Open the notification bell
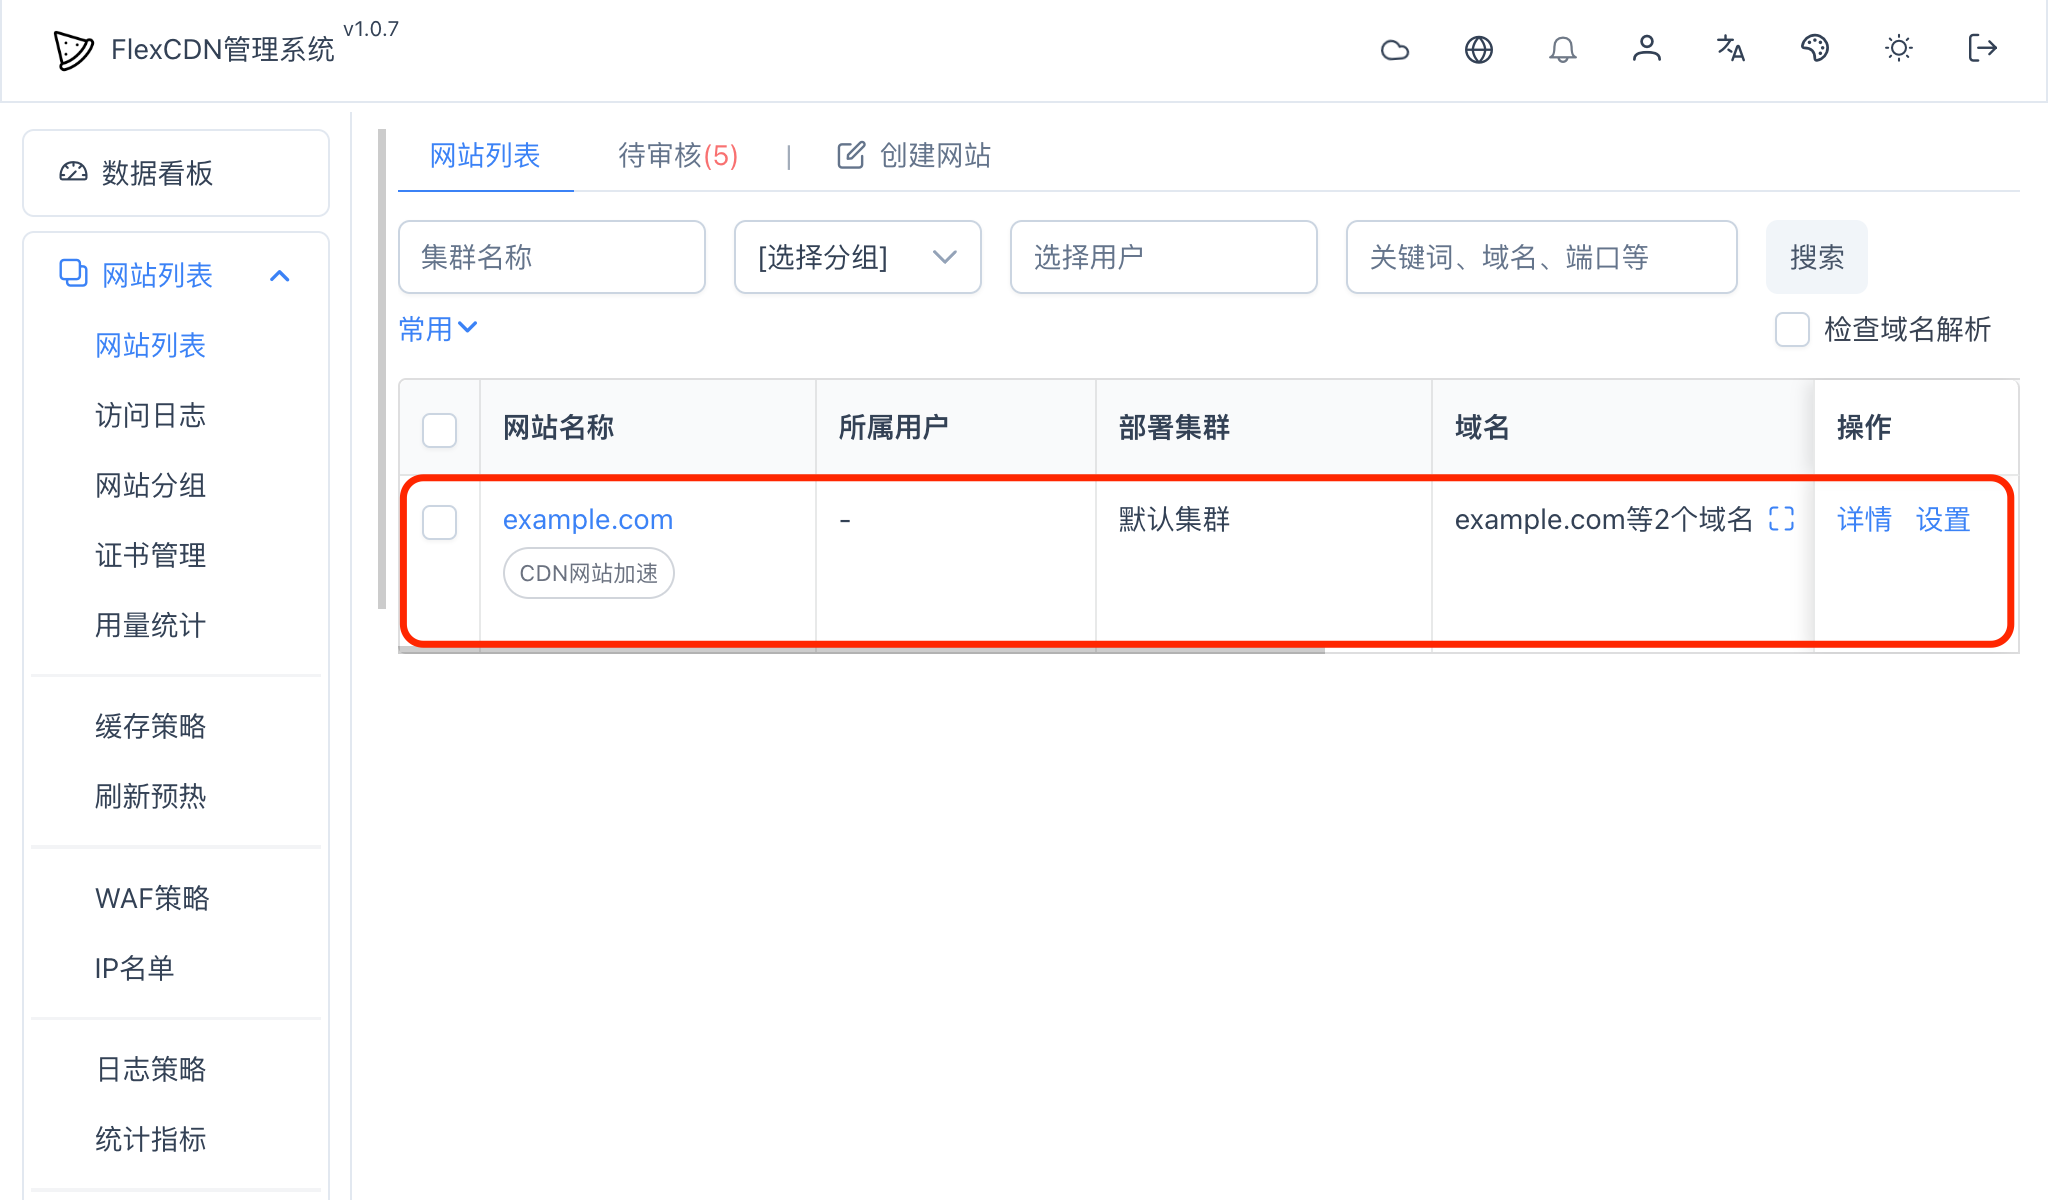This screenshot has height=1200, width=2048. 1563,49
